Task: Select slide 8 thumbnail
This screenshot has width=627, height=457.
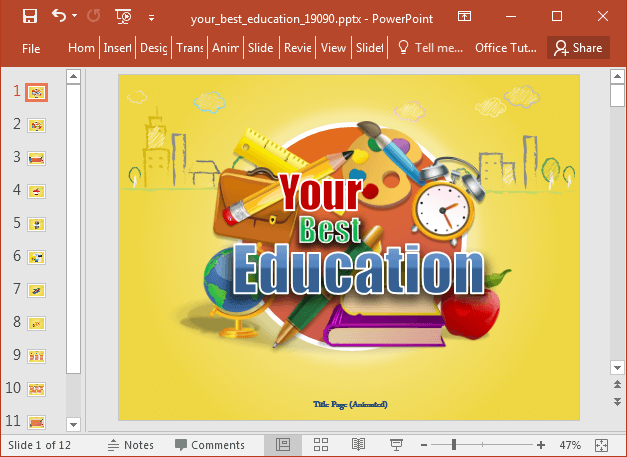Action: pyautogui.click(x=36, y=323)
